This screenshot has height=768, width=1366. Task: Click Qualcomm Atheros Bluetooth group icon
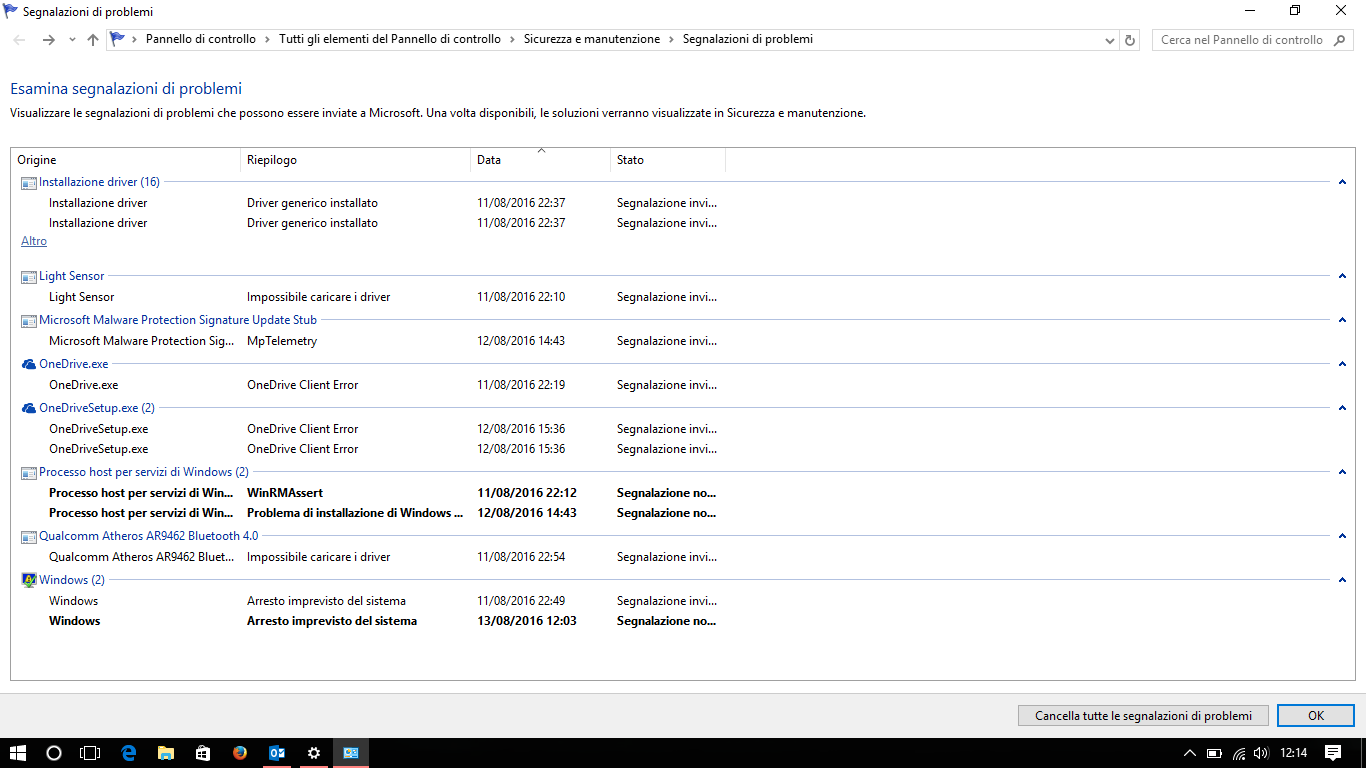(x=28, y=537)
